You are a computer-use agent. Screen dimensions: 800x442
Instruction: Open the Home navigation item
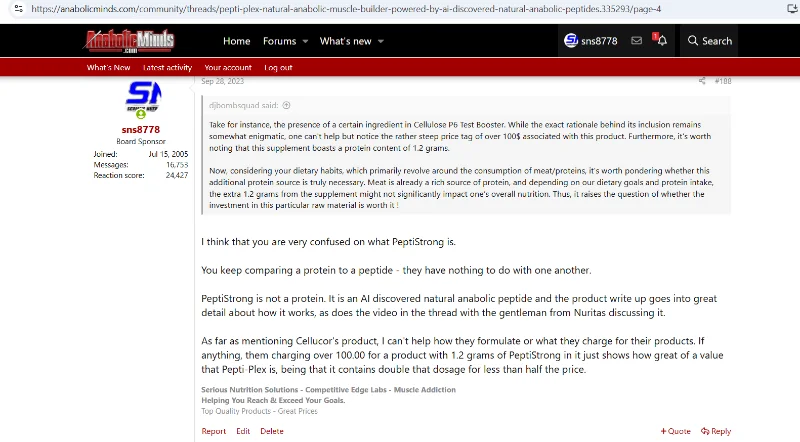click(x=236, y=41)
